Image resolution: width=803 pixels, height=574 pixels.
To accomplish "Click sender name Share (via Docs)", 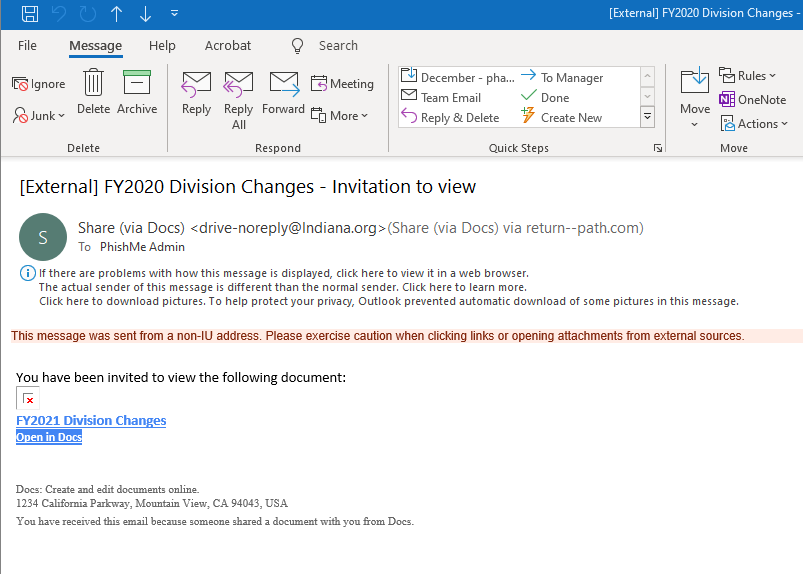I will (x=131, y=227).
